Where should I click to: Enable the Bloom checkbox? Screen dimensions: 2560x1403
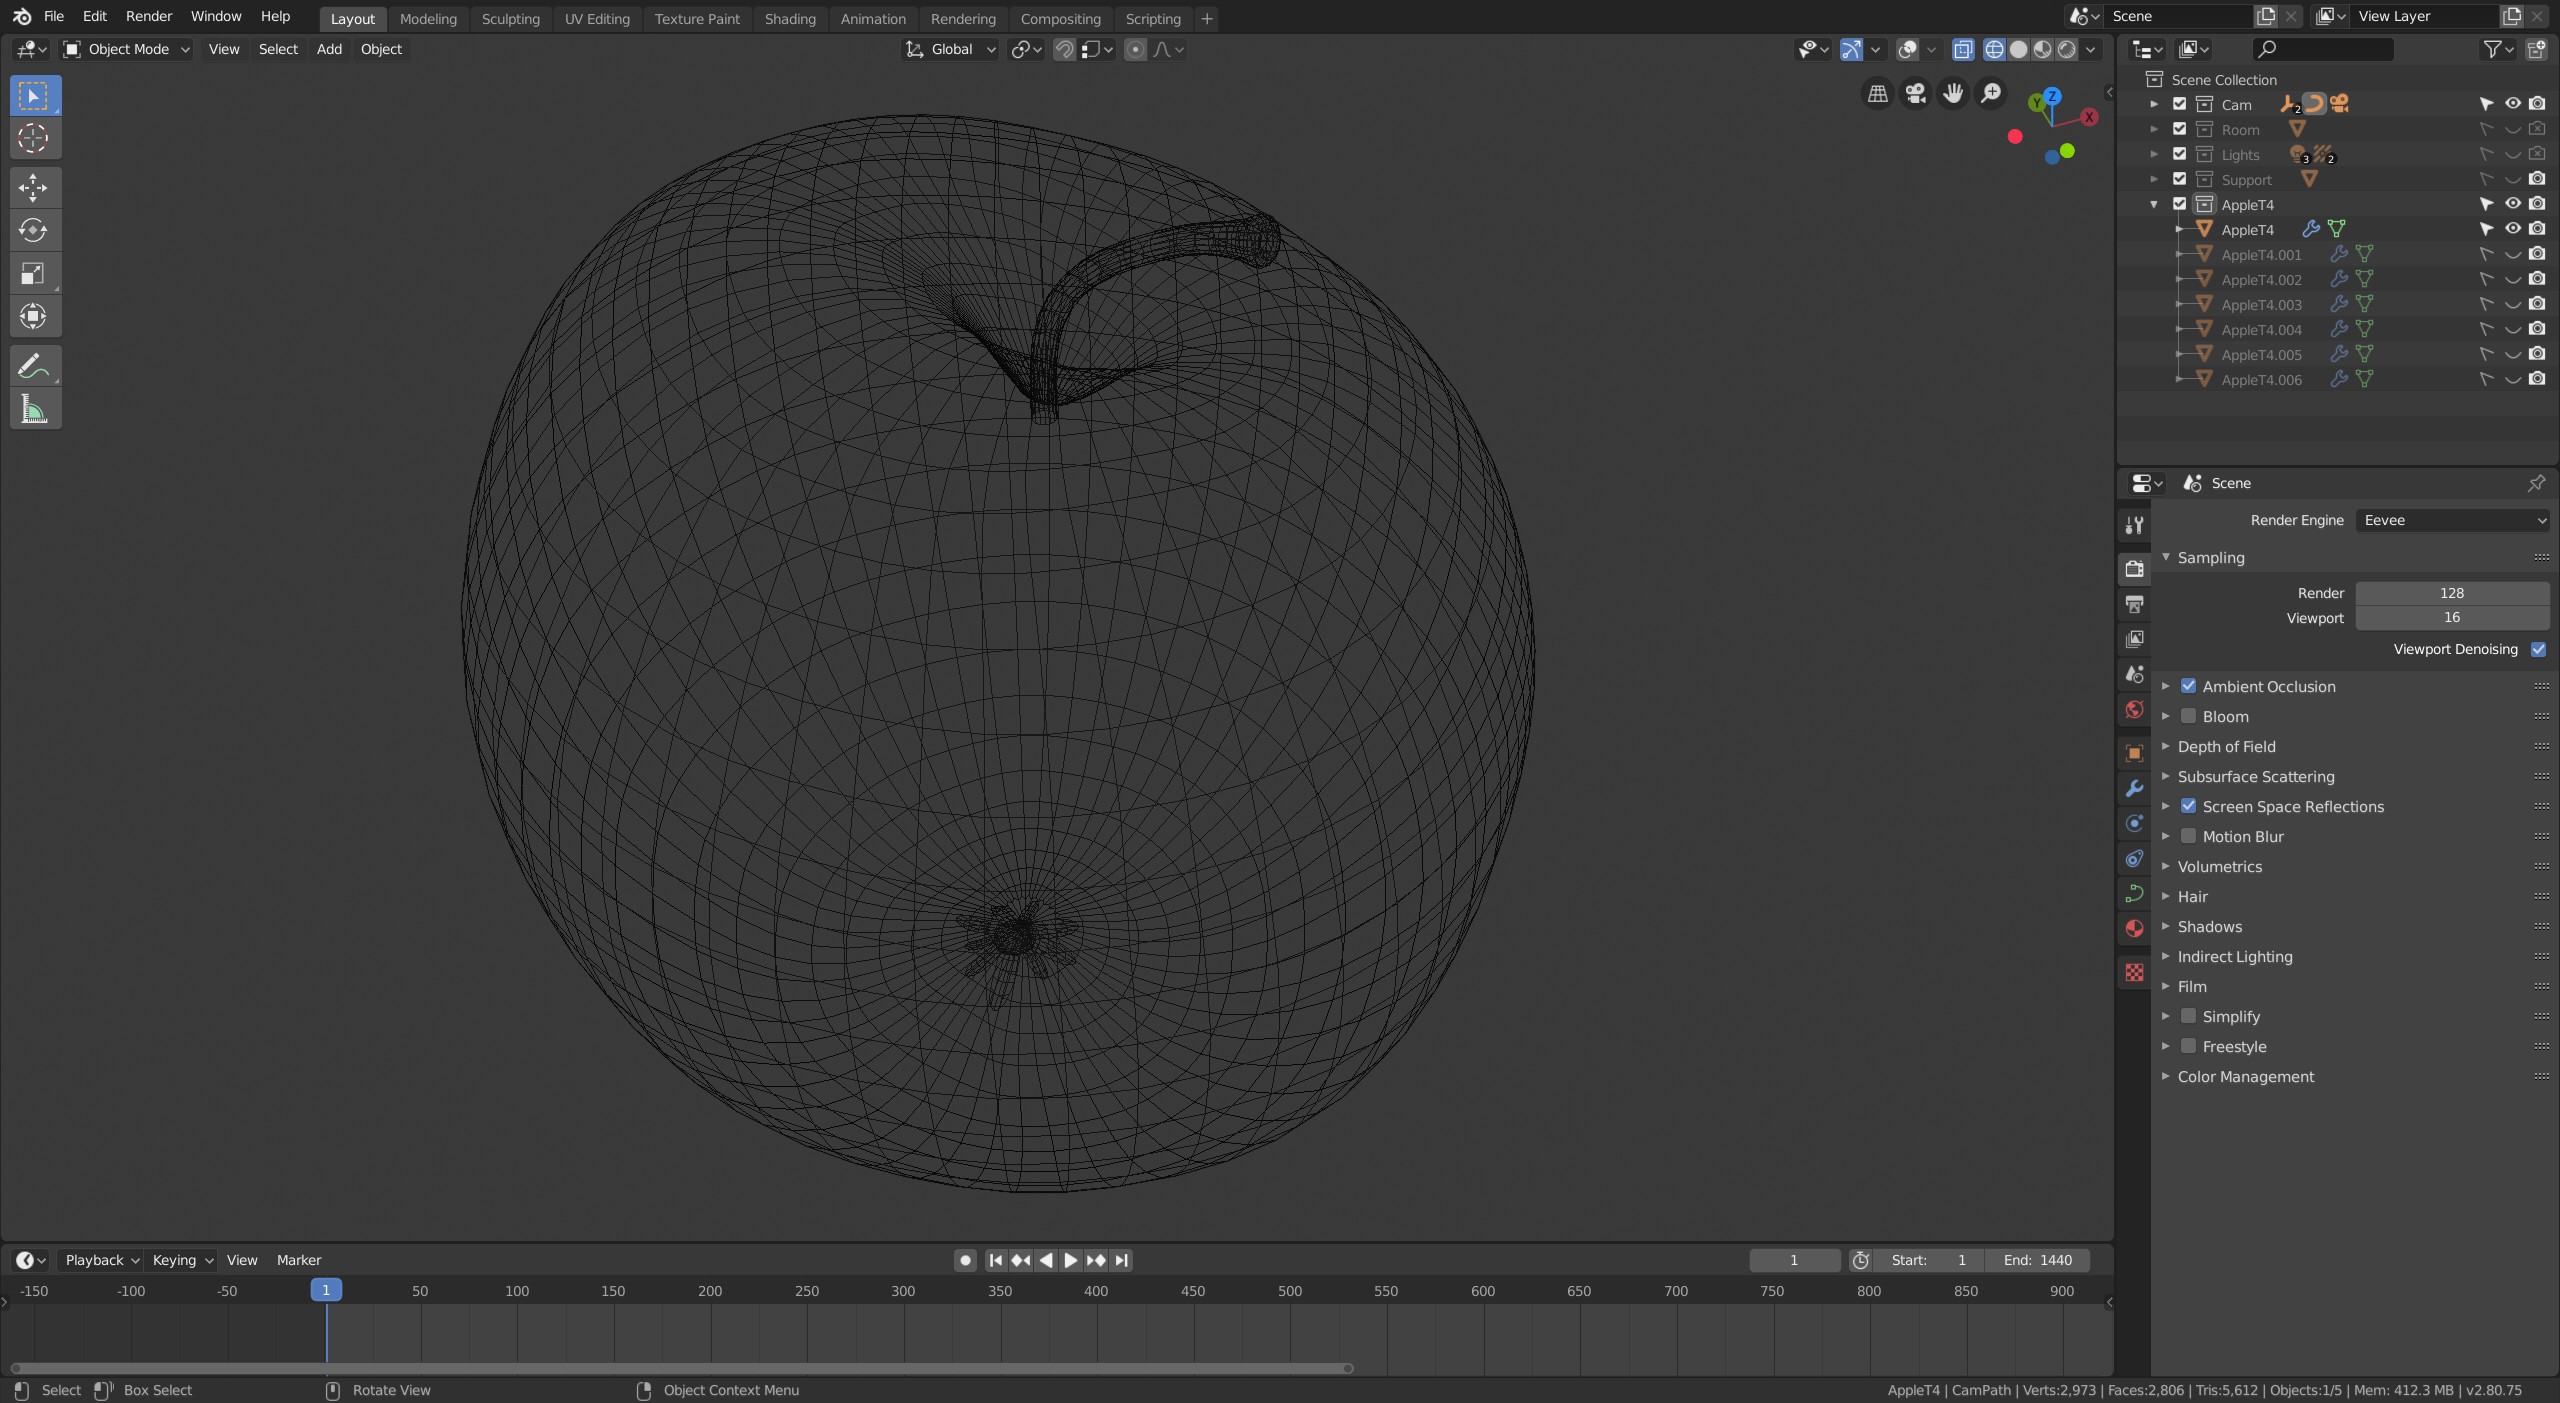pos(2189,716)
